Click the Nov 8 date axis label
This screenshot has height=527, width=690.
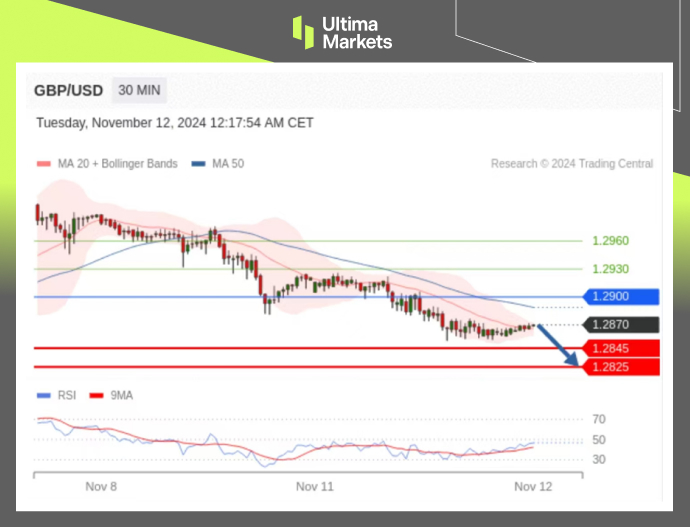(x=100, y=486)
